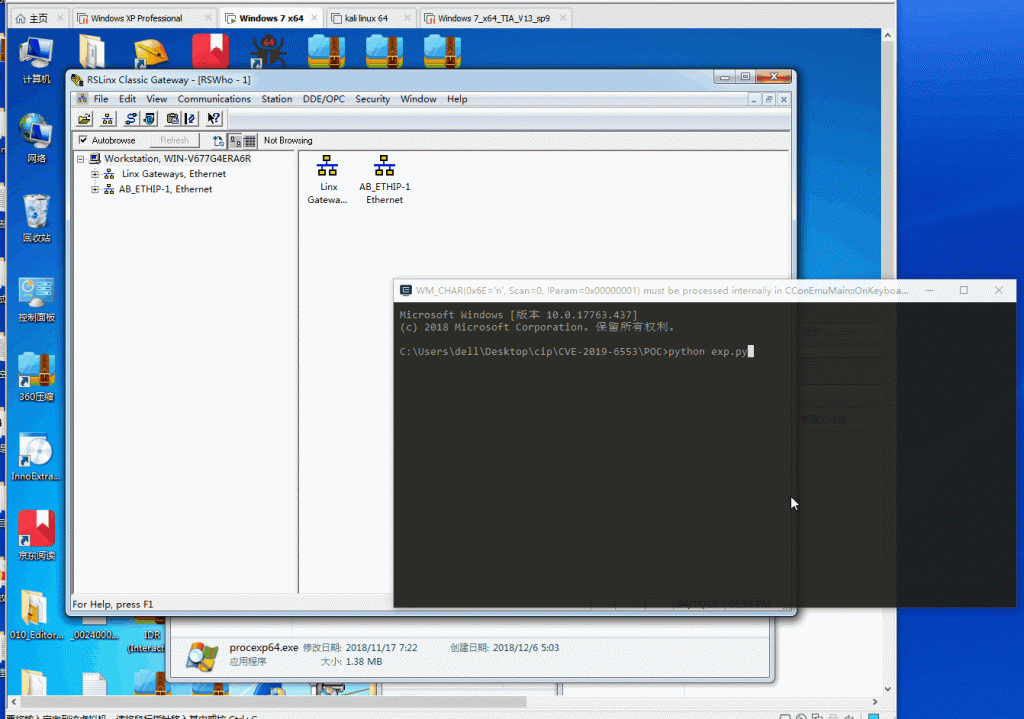The height and width of the screenshot is (719, 1024).
Task: Open the DDE/OPC menu
Action: point(323,99)
